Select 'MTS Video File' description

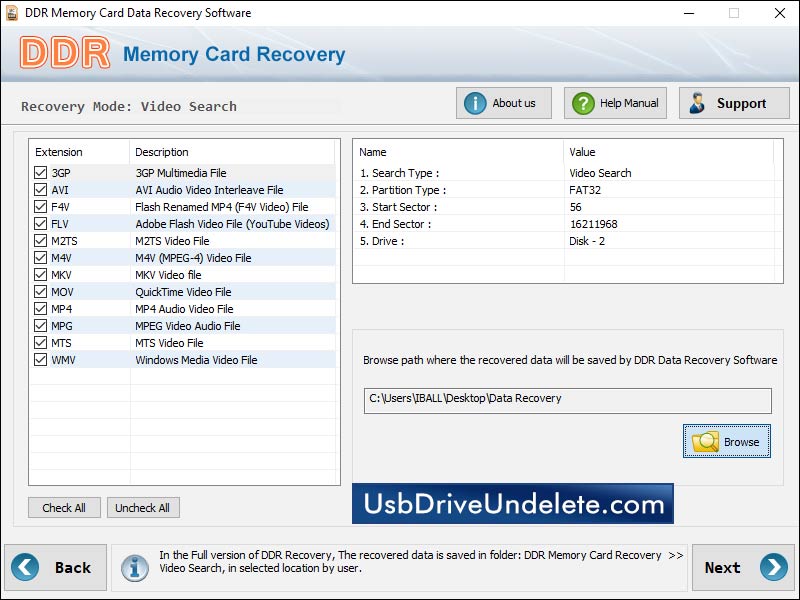169,343
